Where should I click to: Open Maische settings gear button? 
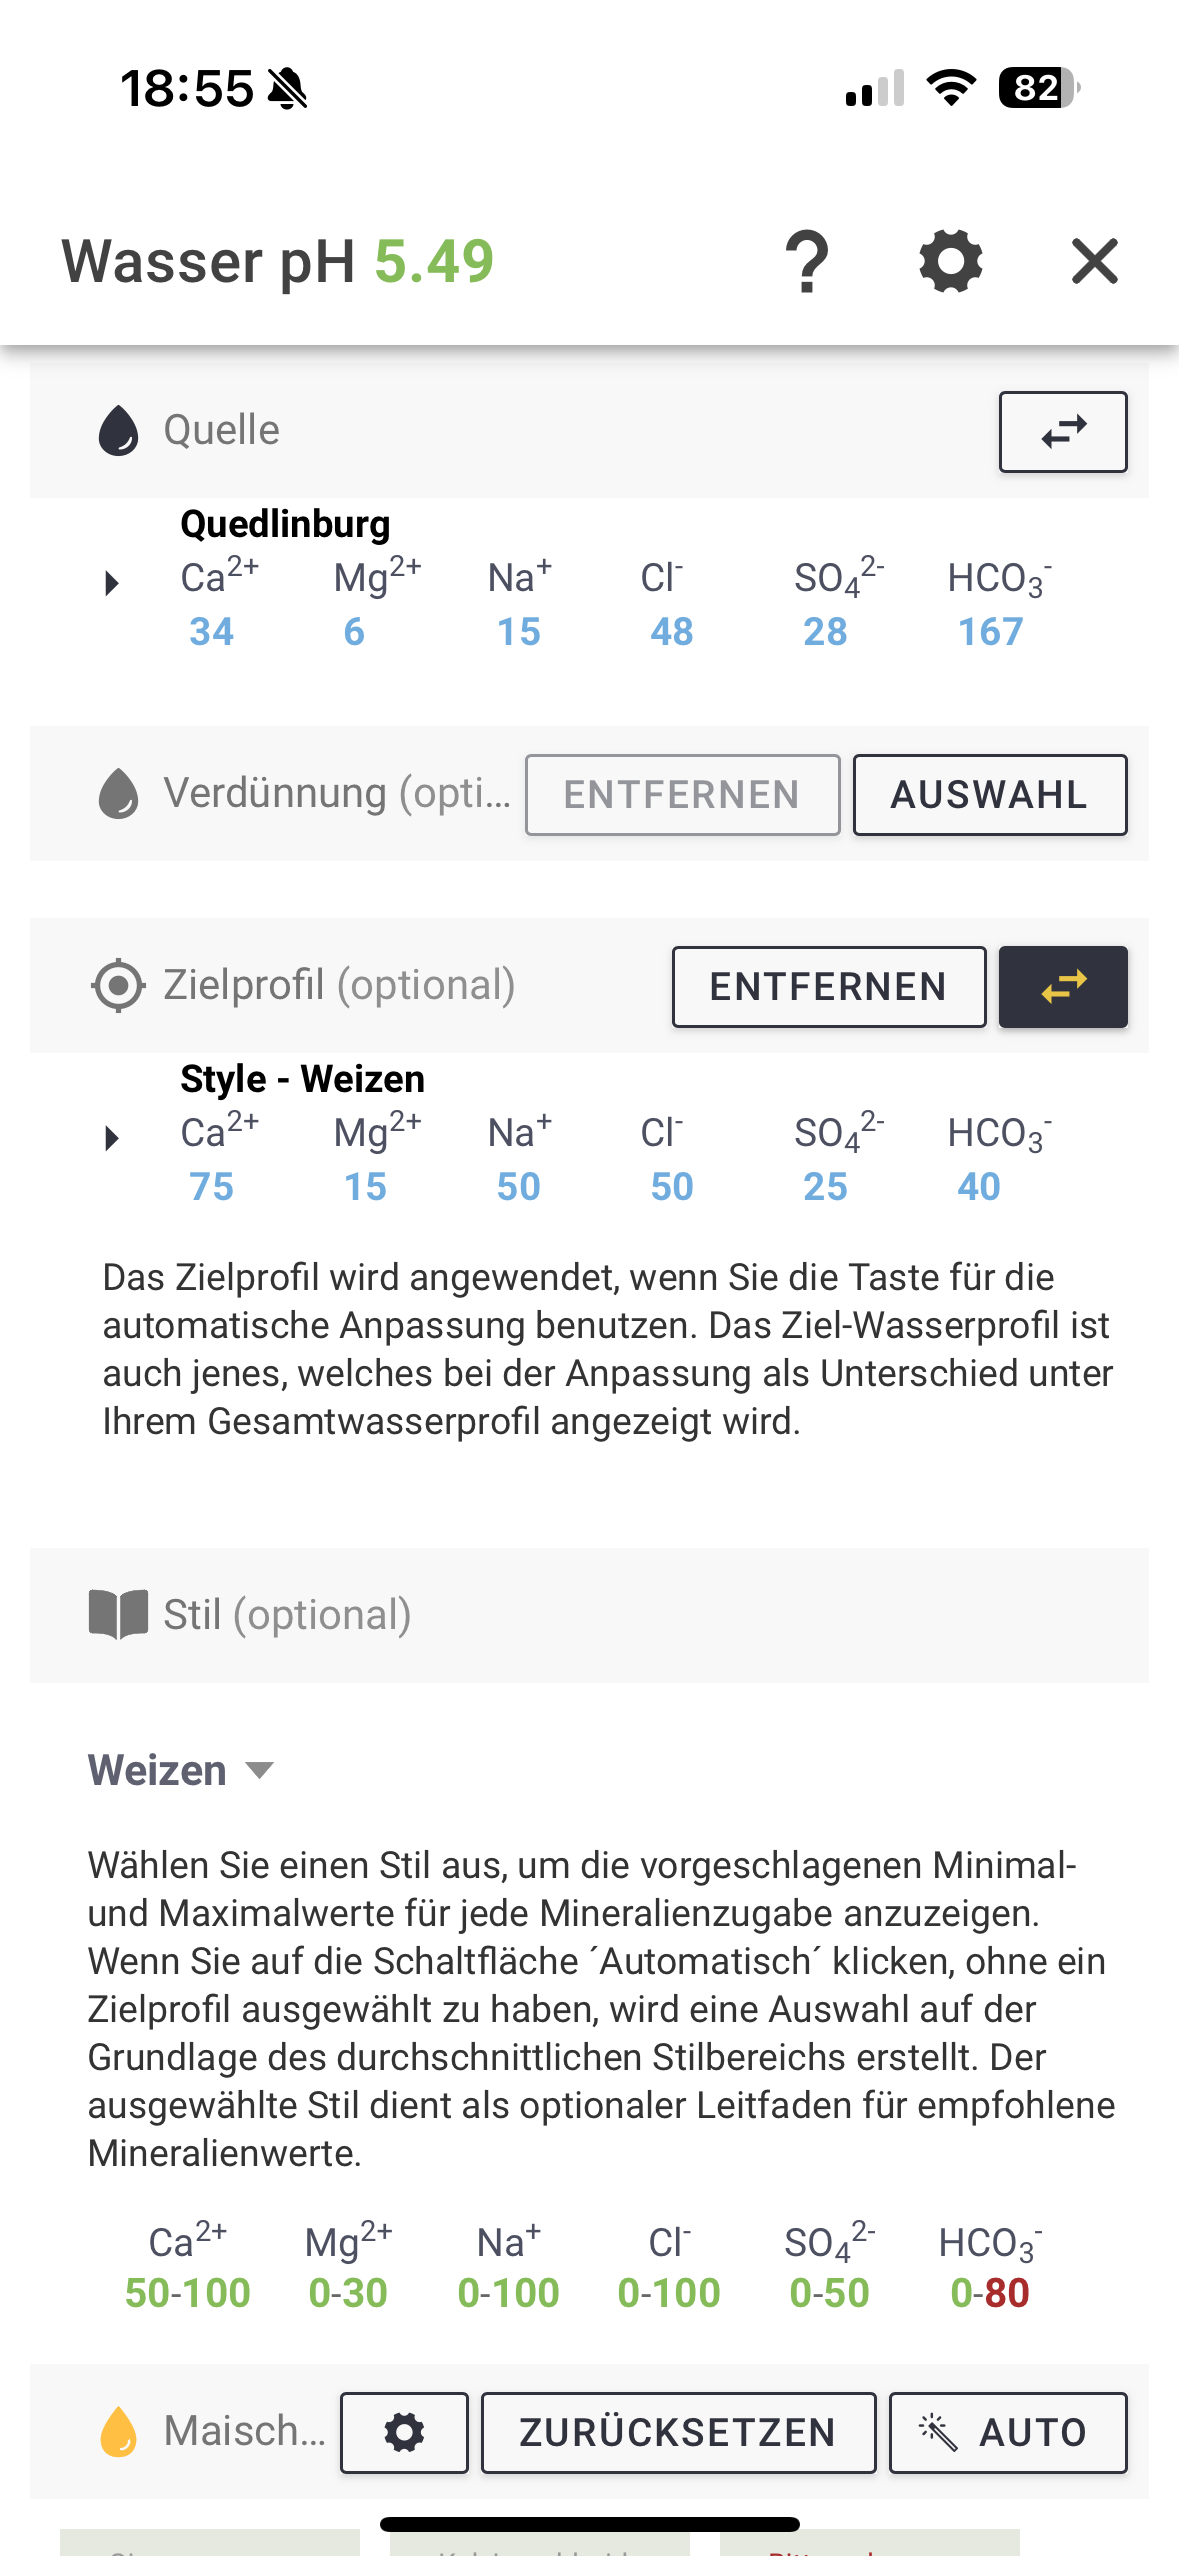404,2432
